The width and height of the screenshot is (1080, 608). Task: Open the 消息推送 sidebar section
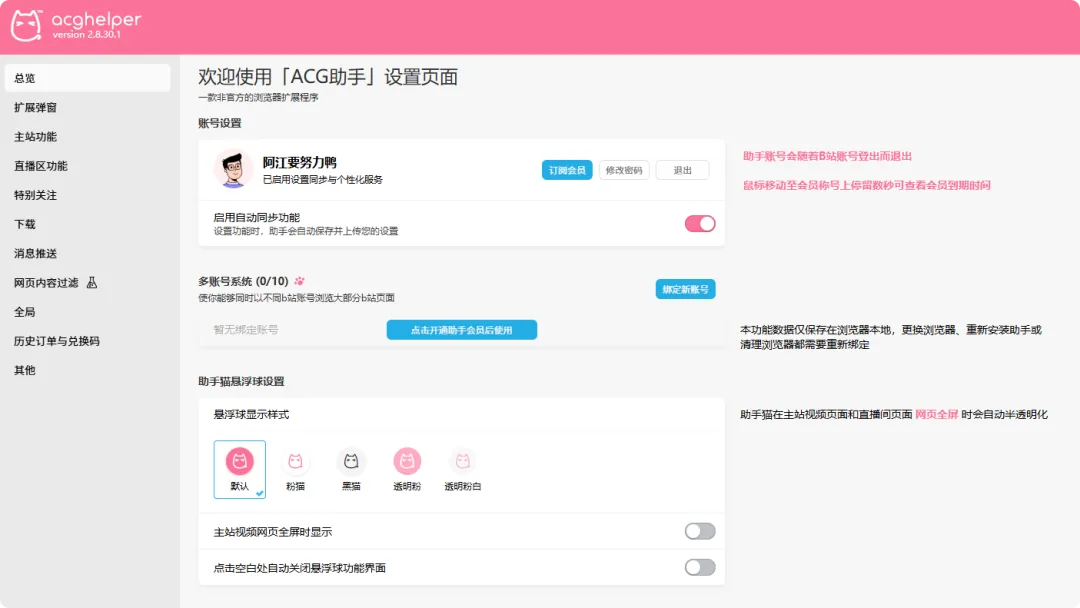(x=87, y=253)
